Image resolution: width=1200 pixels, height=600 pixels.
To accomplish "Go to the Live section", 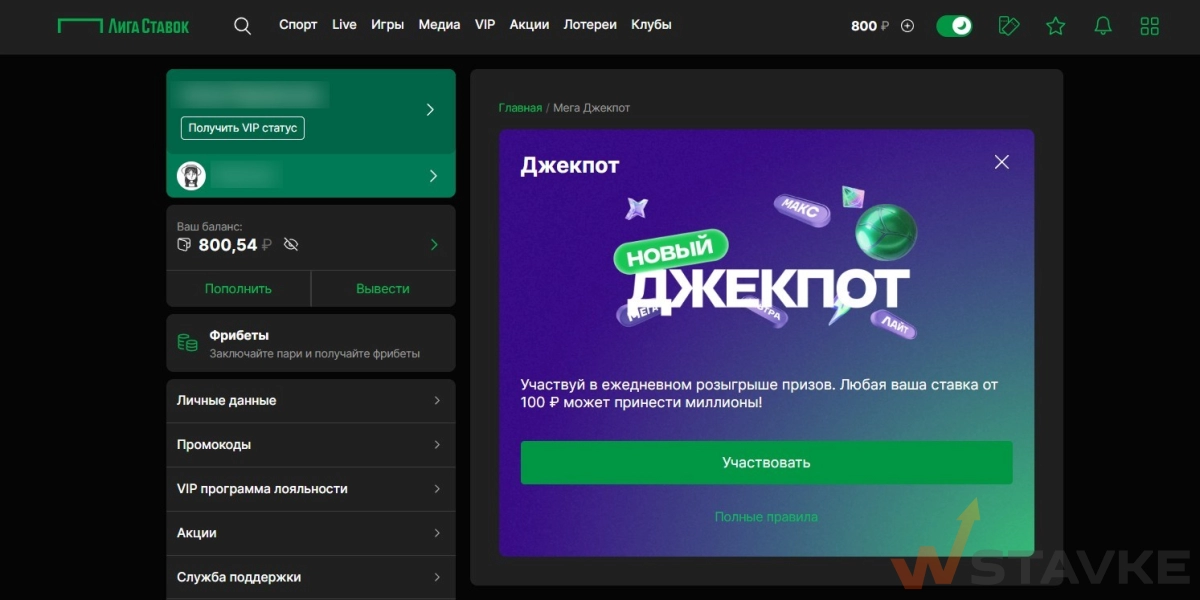I will point(344,25).
